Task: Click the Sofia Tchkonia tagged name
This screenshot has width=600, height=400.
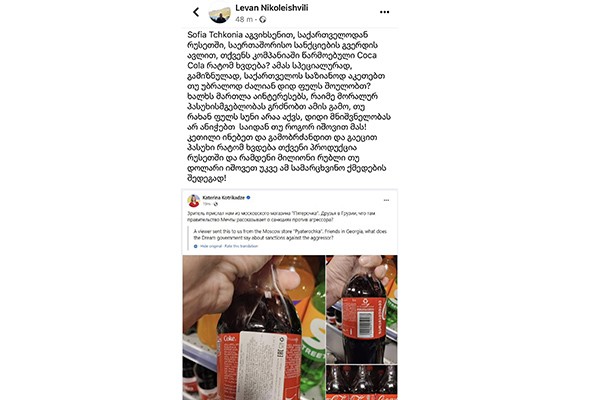Action: (x=215, y=35)
